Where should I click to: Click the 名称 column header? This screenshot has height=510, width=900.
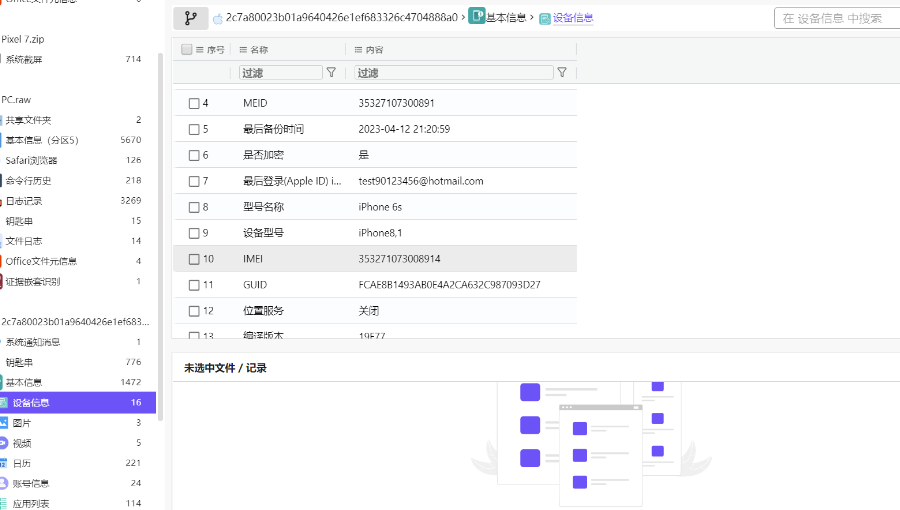coord(259,50)
